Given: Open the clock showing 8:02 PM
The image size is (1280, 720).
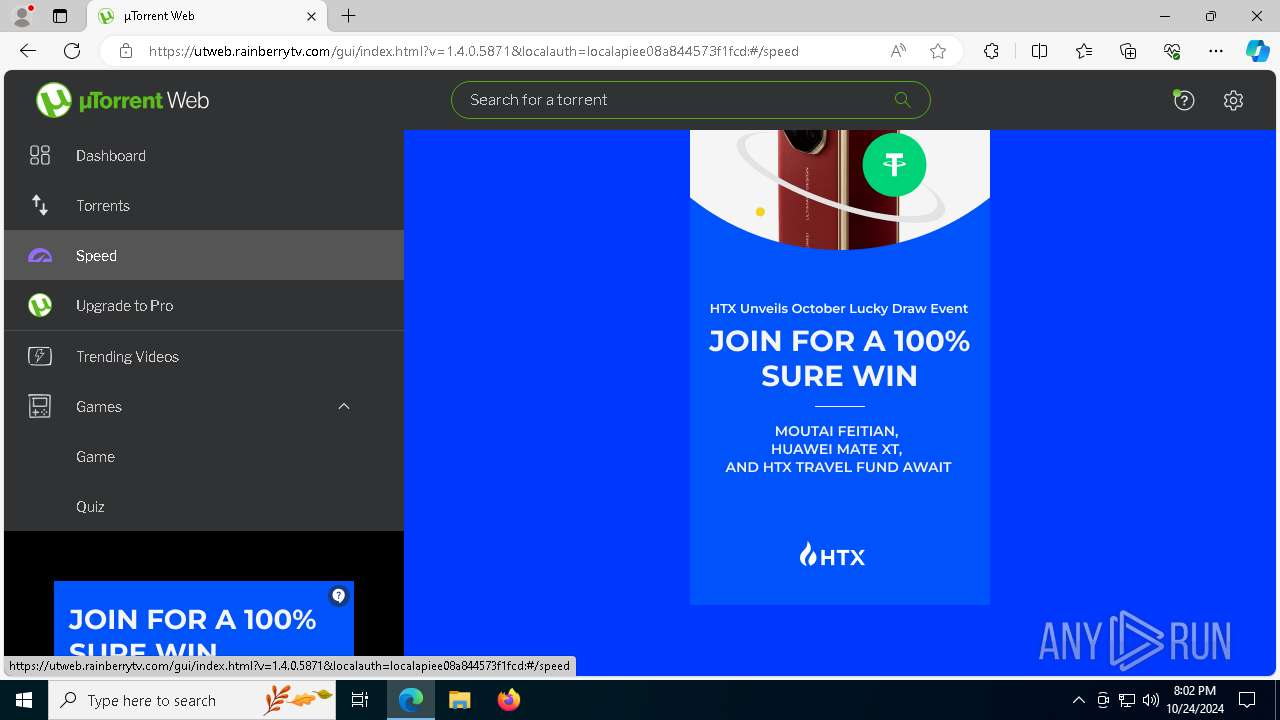Looking at the screenshot, I should [x=1194, y=699].
